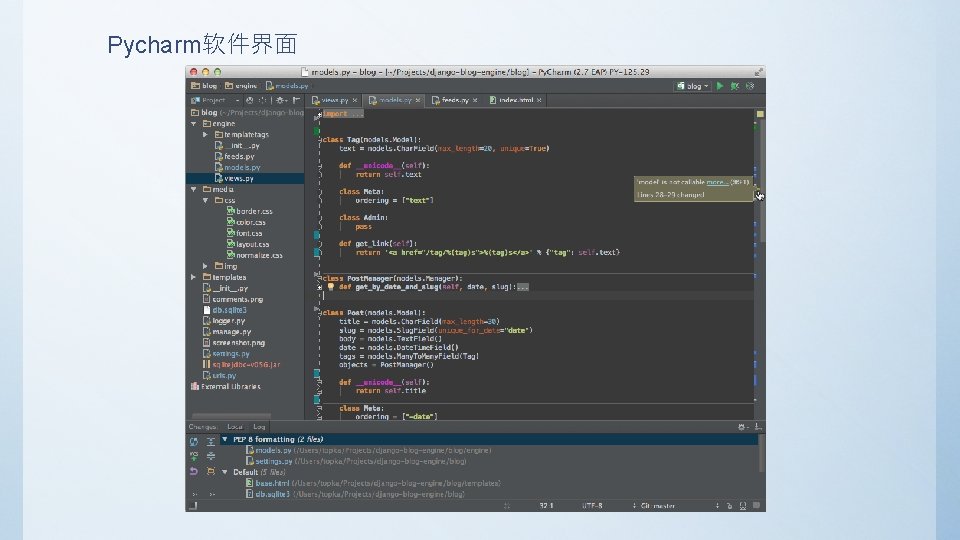Screen dimensions: 960x540
Task: Open the Project panel gear settings
Action: pyautogui.click(x=281, y=100)
